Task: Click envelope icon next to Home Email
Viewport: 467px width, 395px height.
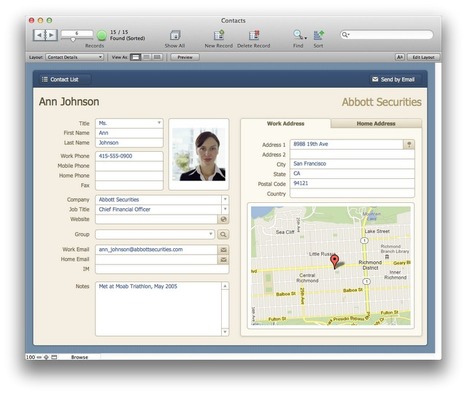Action: (223, 259)
